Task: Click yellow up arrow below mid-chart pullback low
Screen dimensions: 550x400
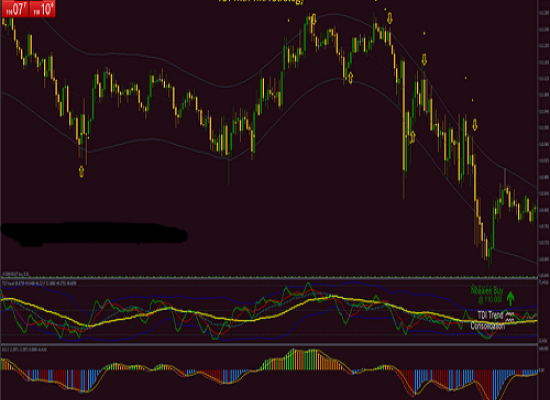Action: [350, 78]
